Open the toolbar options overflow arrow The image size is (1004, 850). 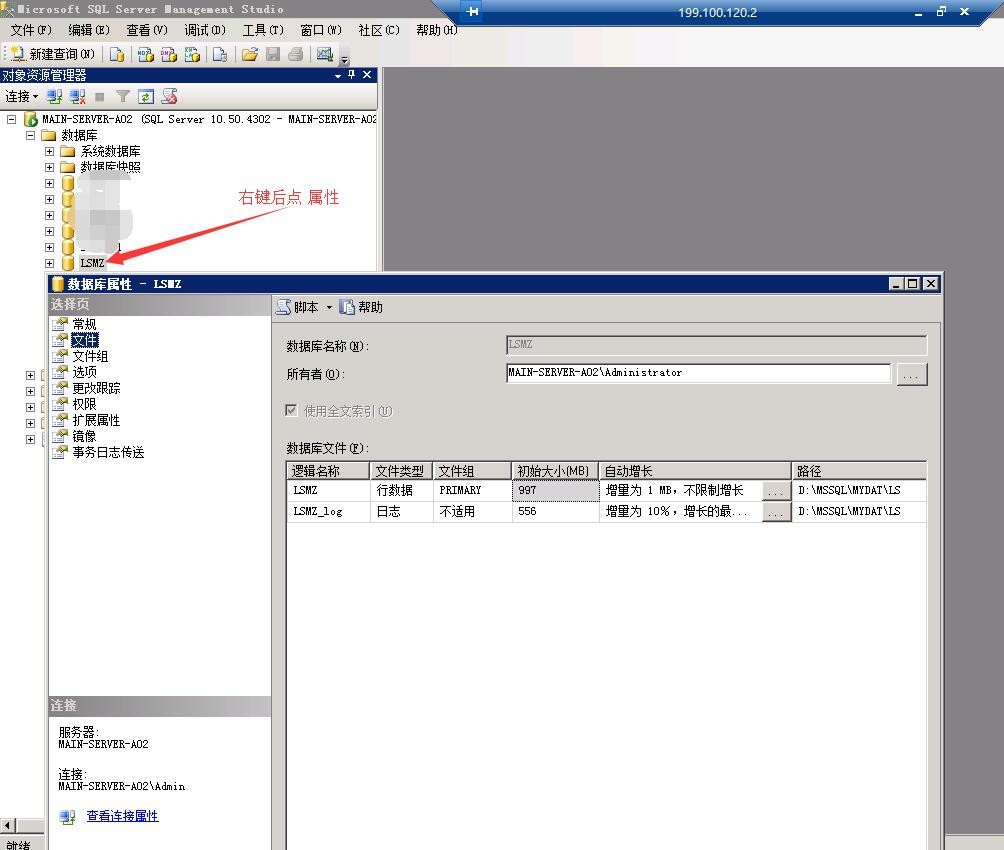coord(344,59)
